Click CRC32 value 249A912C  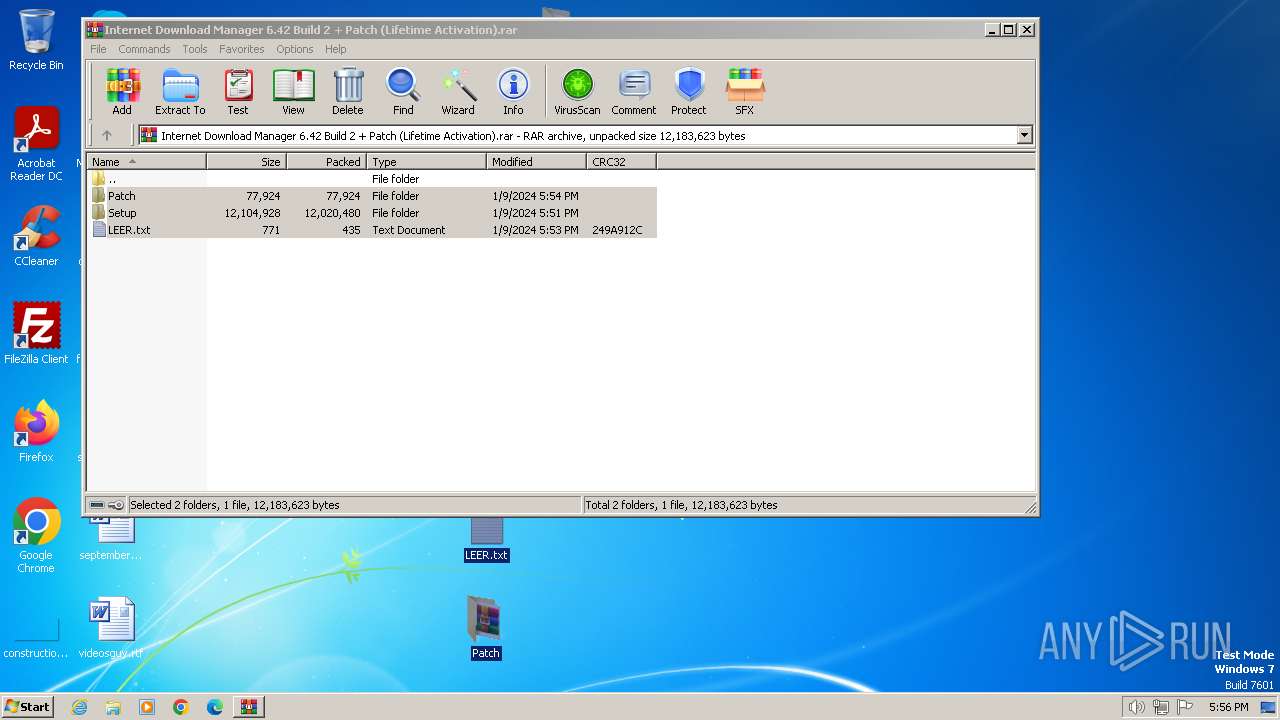pyautogui.click(x=617, y=230)
